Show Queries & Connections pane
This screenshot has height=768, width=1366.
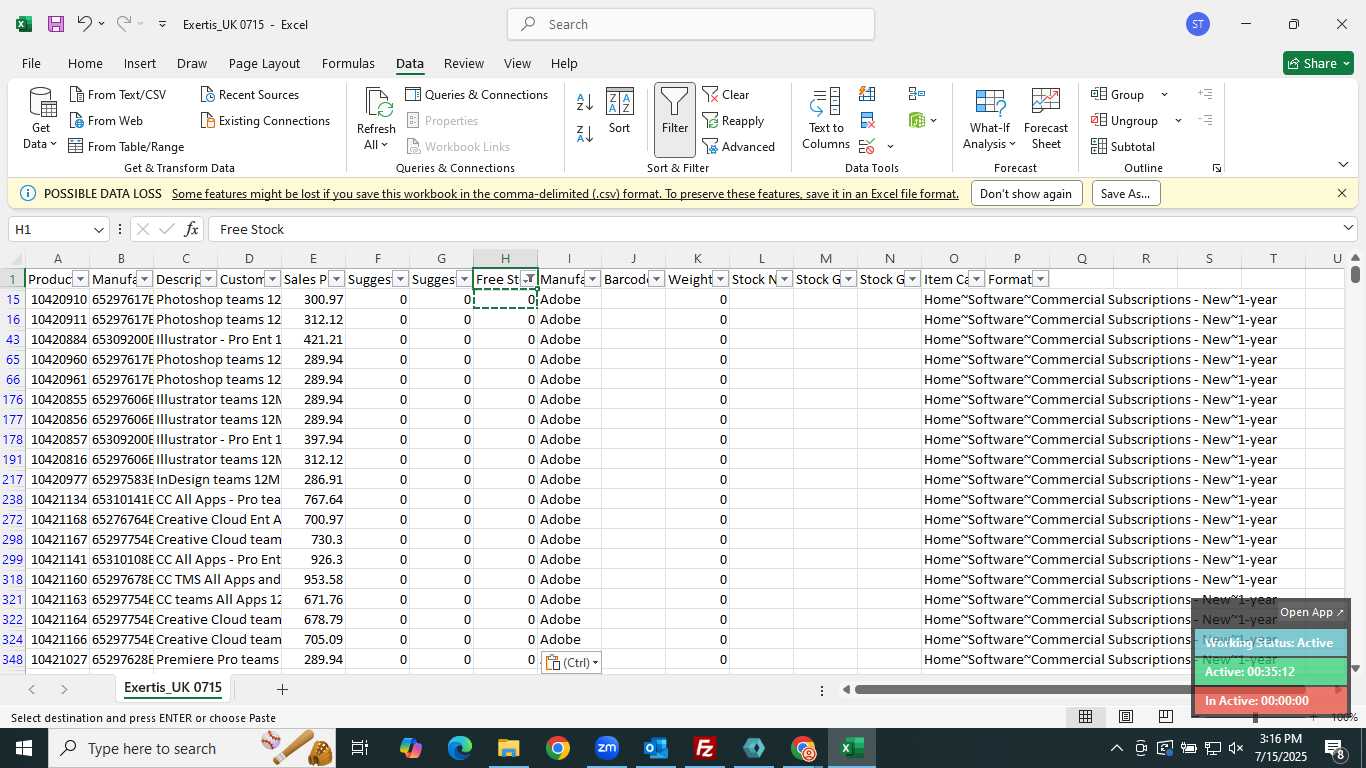point(477,94)
